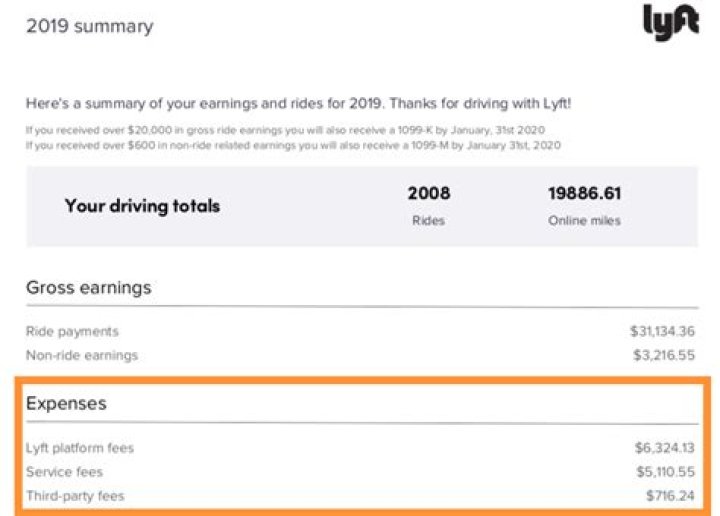Screen dimensions: 720x516
Task: Click the Expenses section header
Action: click(66, 404)
